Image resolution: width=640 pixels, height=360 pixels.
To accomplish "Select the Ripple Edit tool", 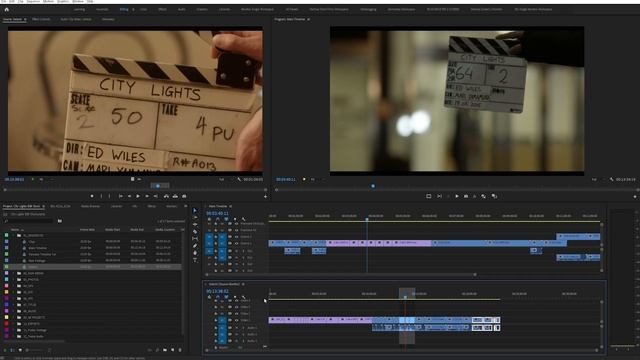I will pyautogui.click(x=195, y=224).
